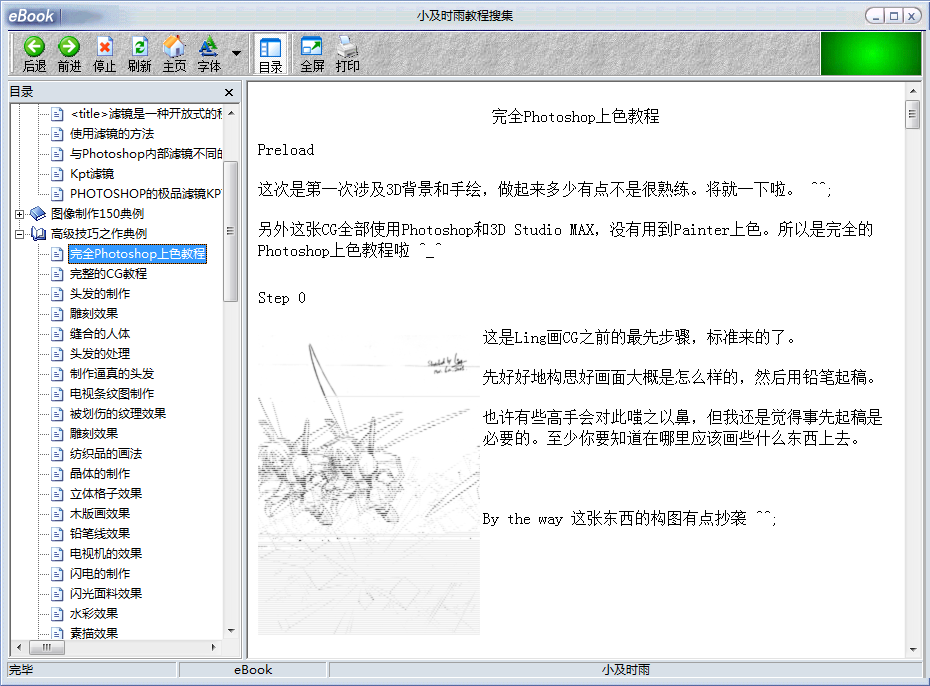
Task: Open 与Photoshop内部滤镜不同 entry
Action: click(146, 154)
